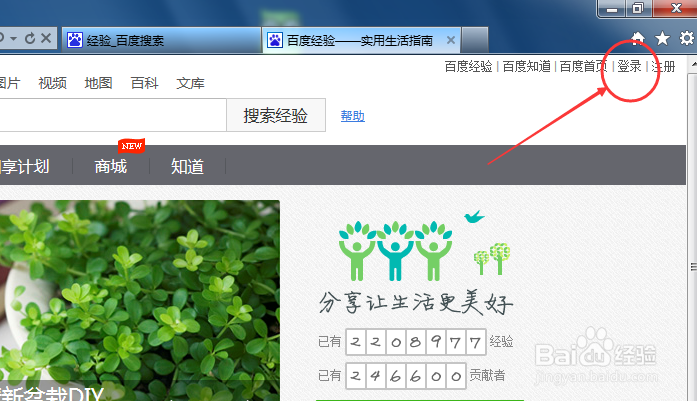The height and width of the screenshot is (401, 697).
Task: Select the 百科 search category
Action: [144, 83]
